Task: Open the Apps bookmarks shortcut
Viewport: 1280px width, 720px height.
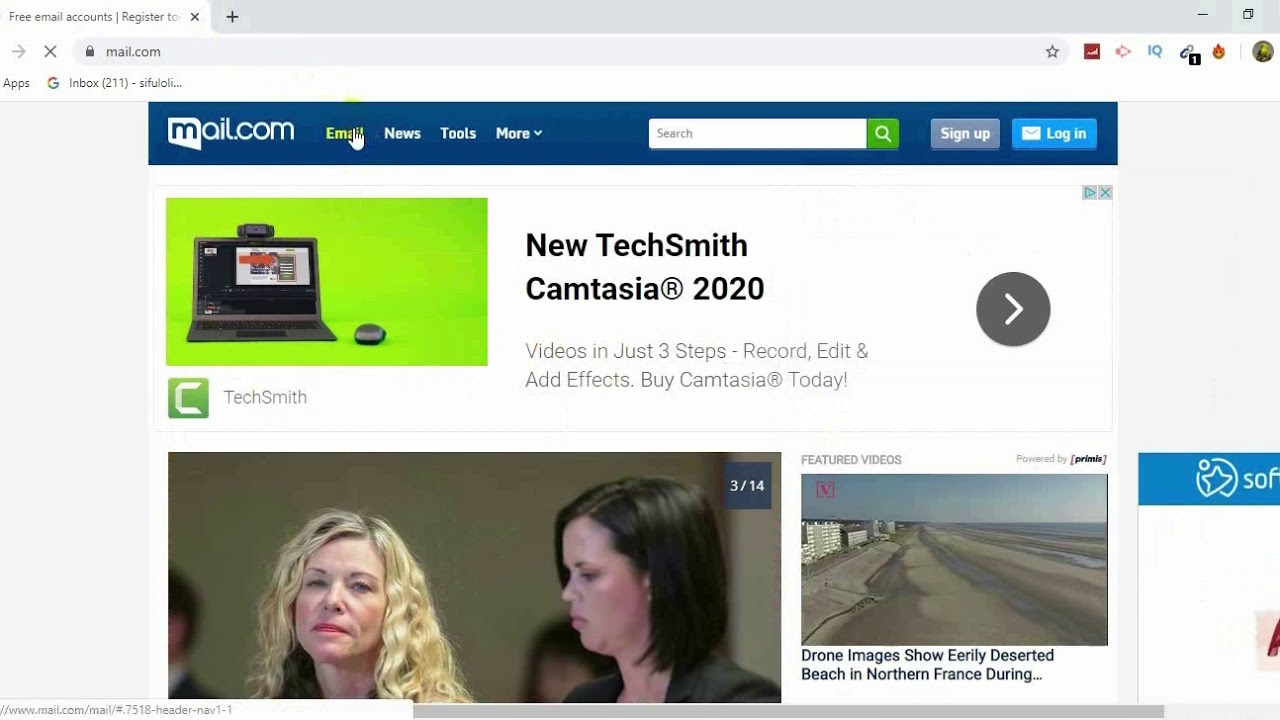Action: 16,83
